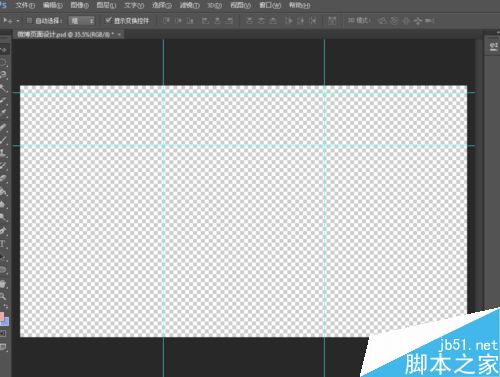Open the 帮助(H) menu
This screenshot has width=500, height=377.
[x=299, y=5]
